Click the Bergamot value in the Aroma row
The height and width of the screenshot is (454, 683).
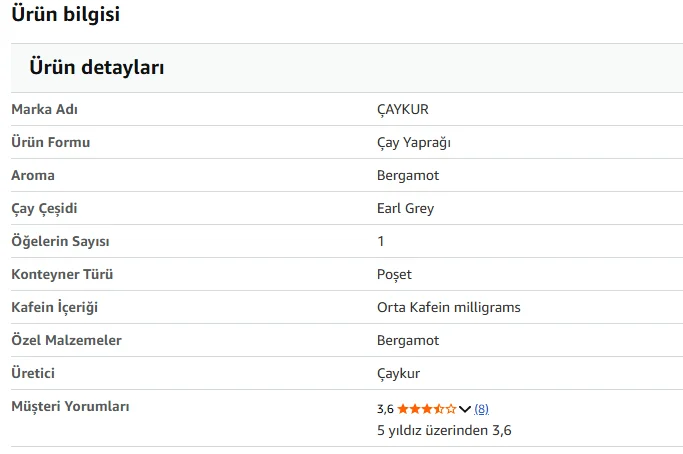pyautogui.click(x=408, y=175)
